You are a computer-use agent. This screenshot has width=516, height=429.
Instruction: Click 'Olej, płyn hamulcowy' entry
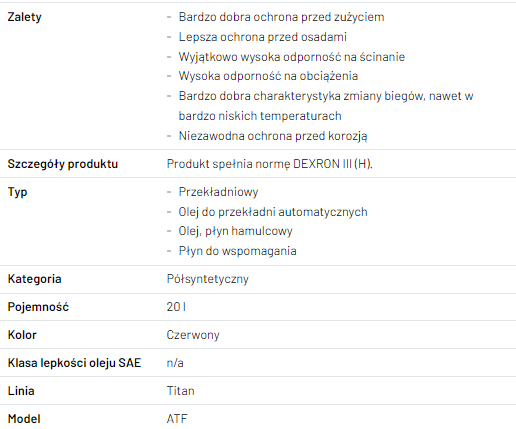(235, 231)
